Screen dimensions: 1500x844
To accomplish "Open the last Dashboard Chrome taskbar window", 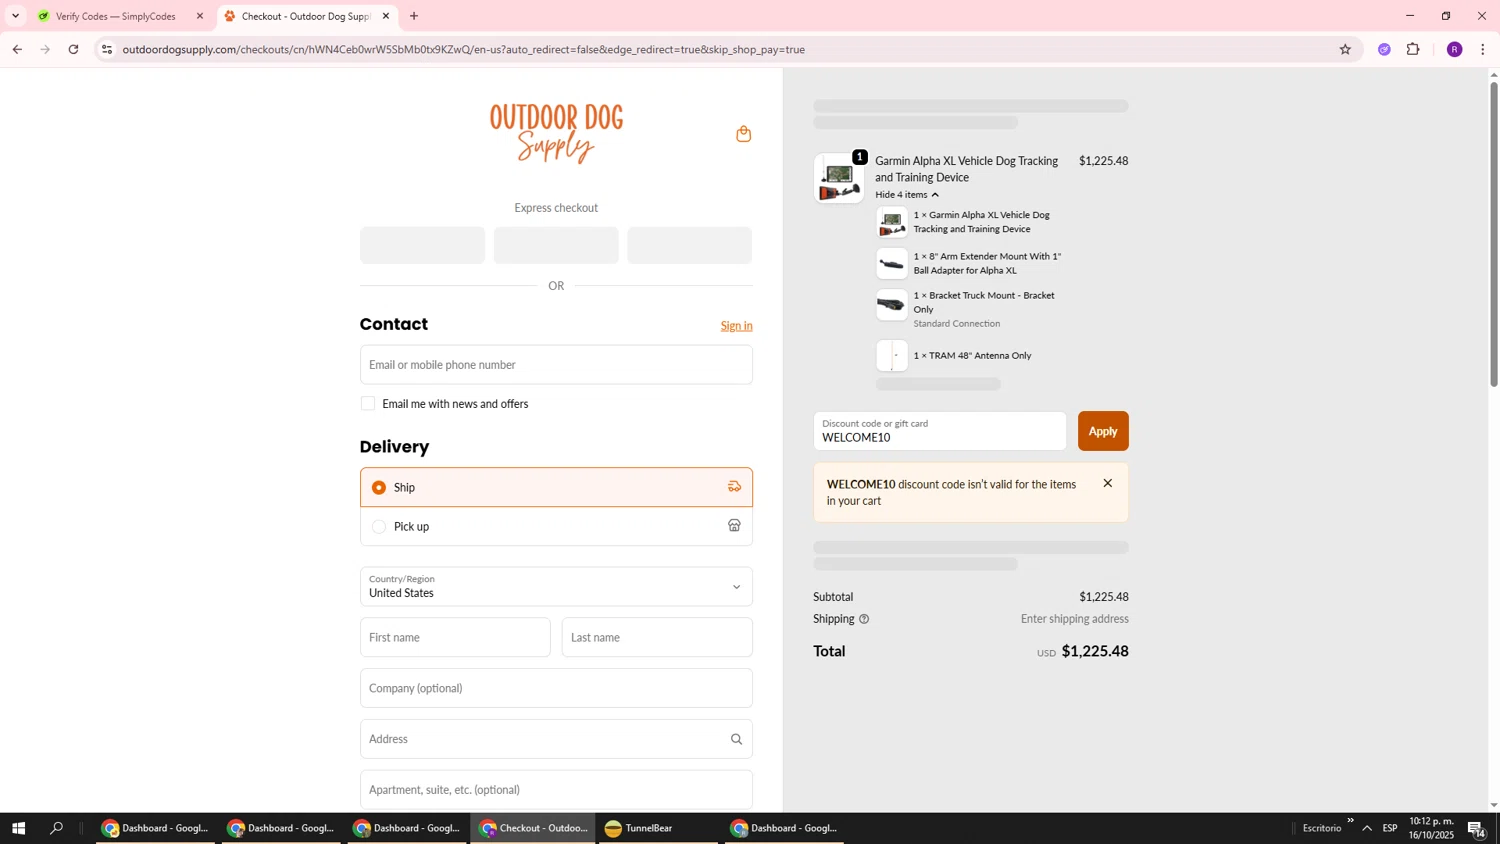I will click(x=785, y=828).
